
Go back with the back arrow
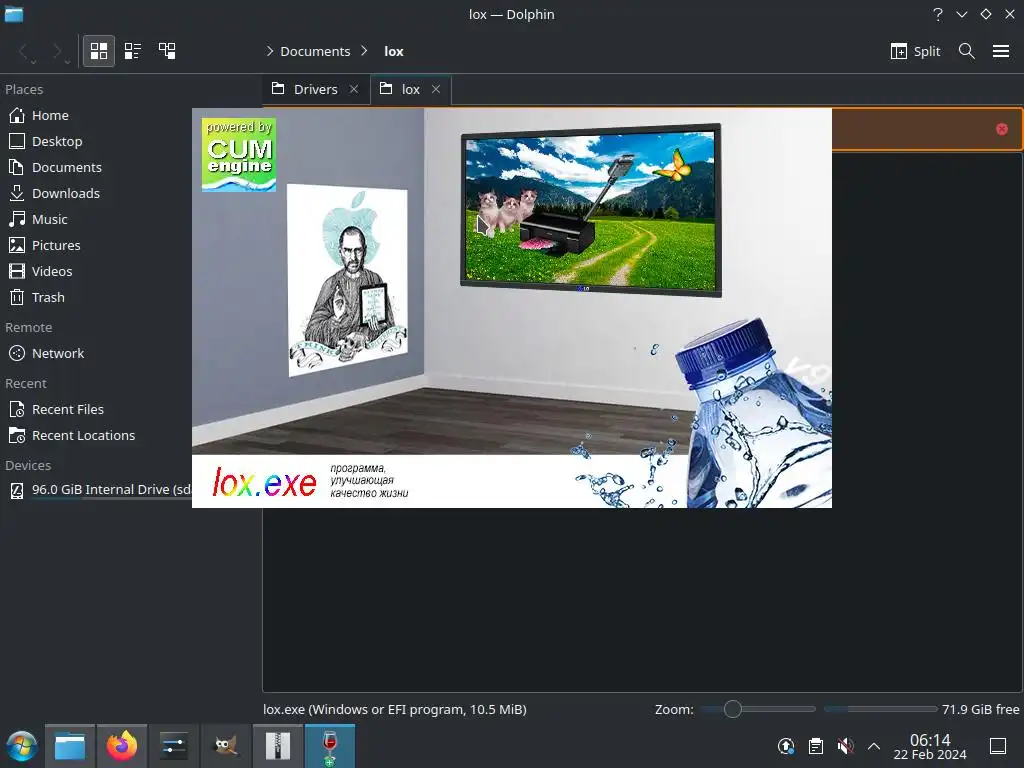(x=24, y=51)
